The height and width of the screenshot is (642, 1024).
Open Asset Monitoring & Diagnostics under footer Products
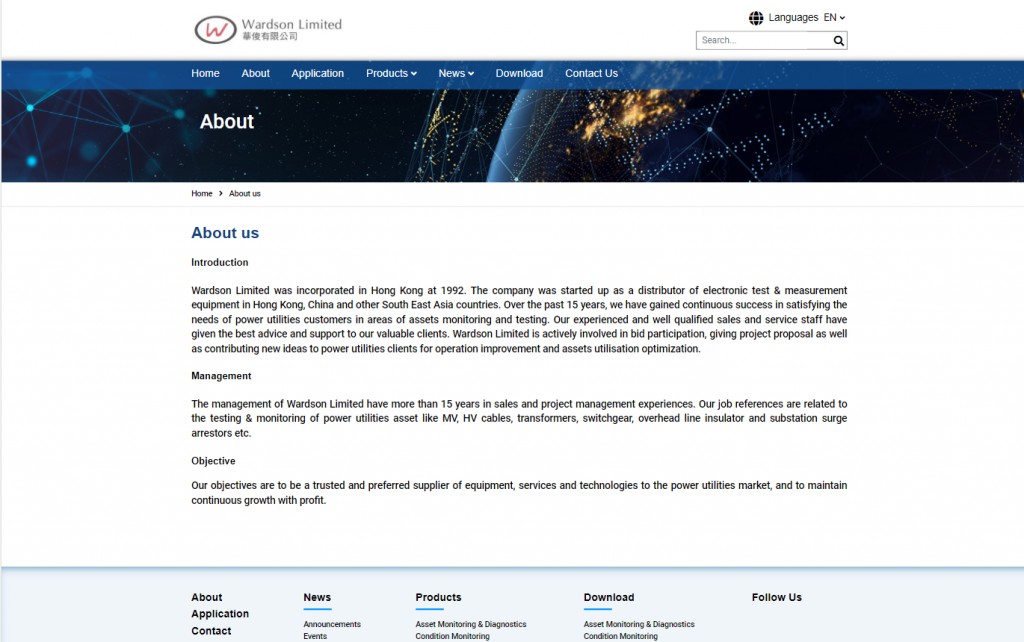(470, 624)
